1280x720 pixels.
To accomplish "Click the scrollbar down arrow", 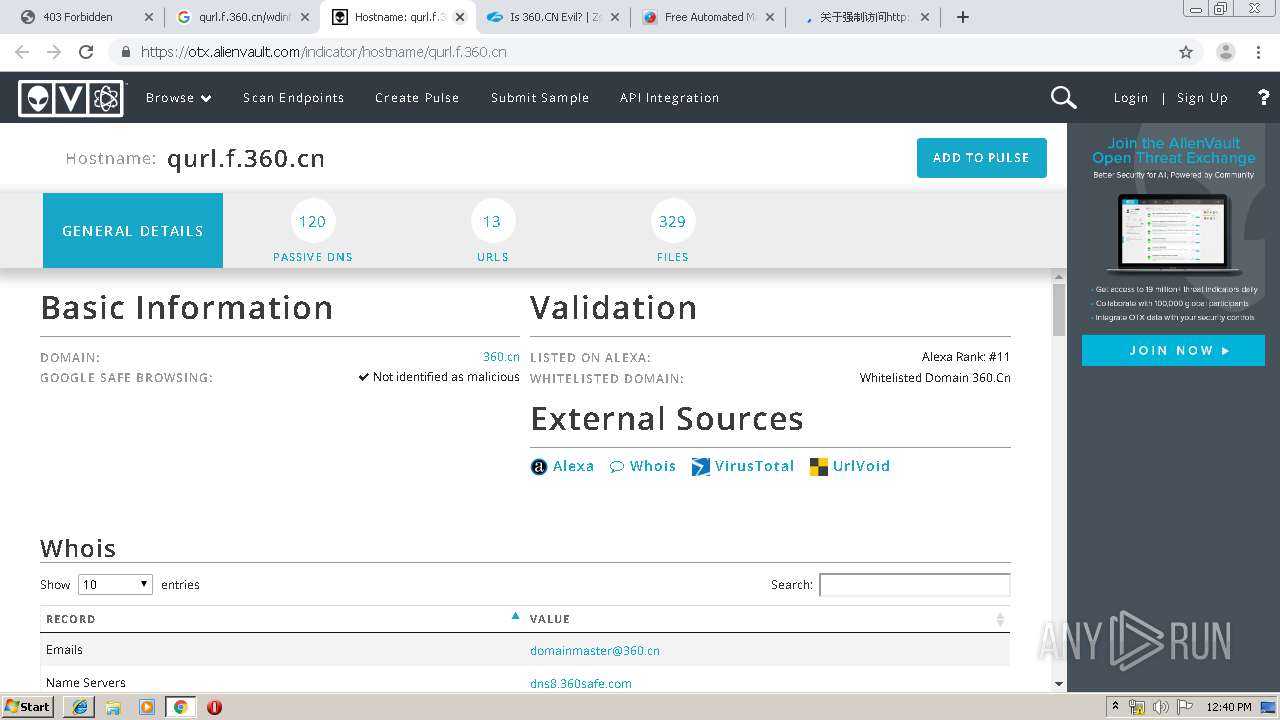I will (x=1059, y=684).
